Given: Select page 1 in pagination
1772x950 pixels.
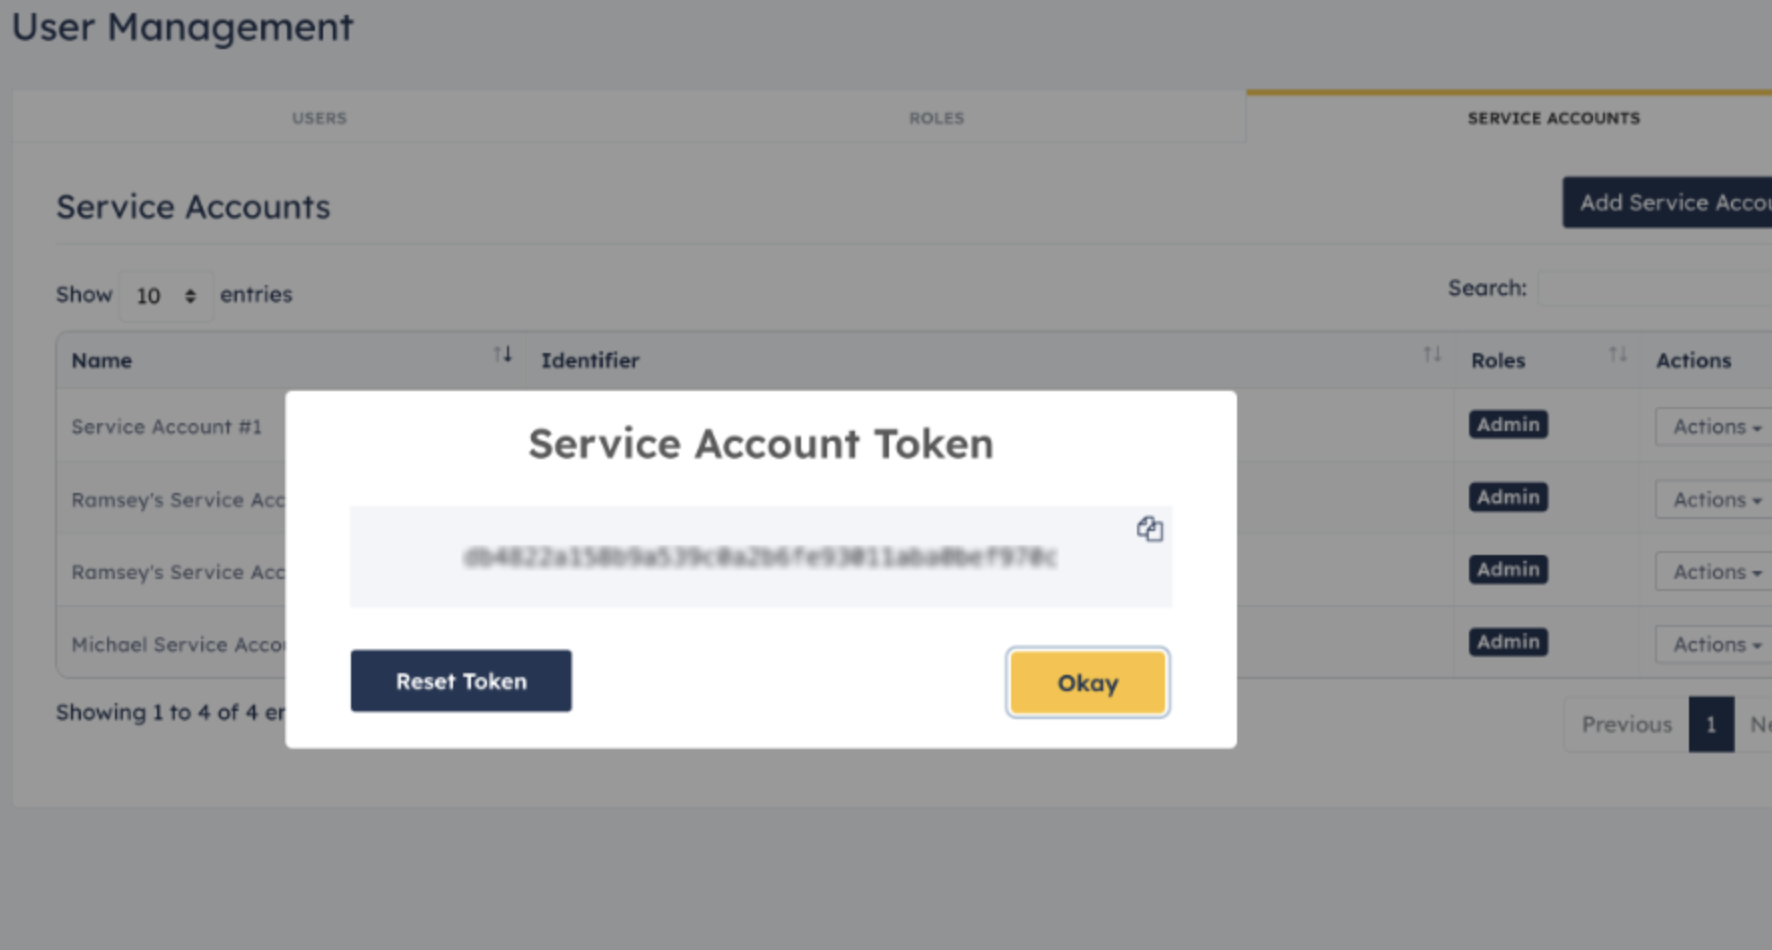Looking at the screenshot, I should [x=1711, y=724].
